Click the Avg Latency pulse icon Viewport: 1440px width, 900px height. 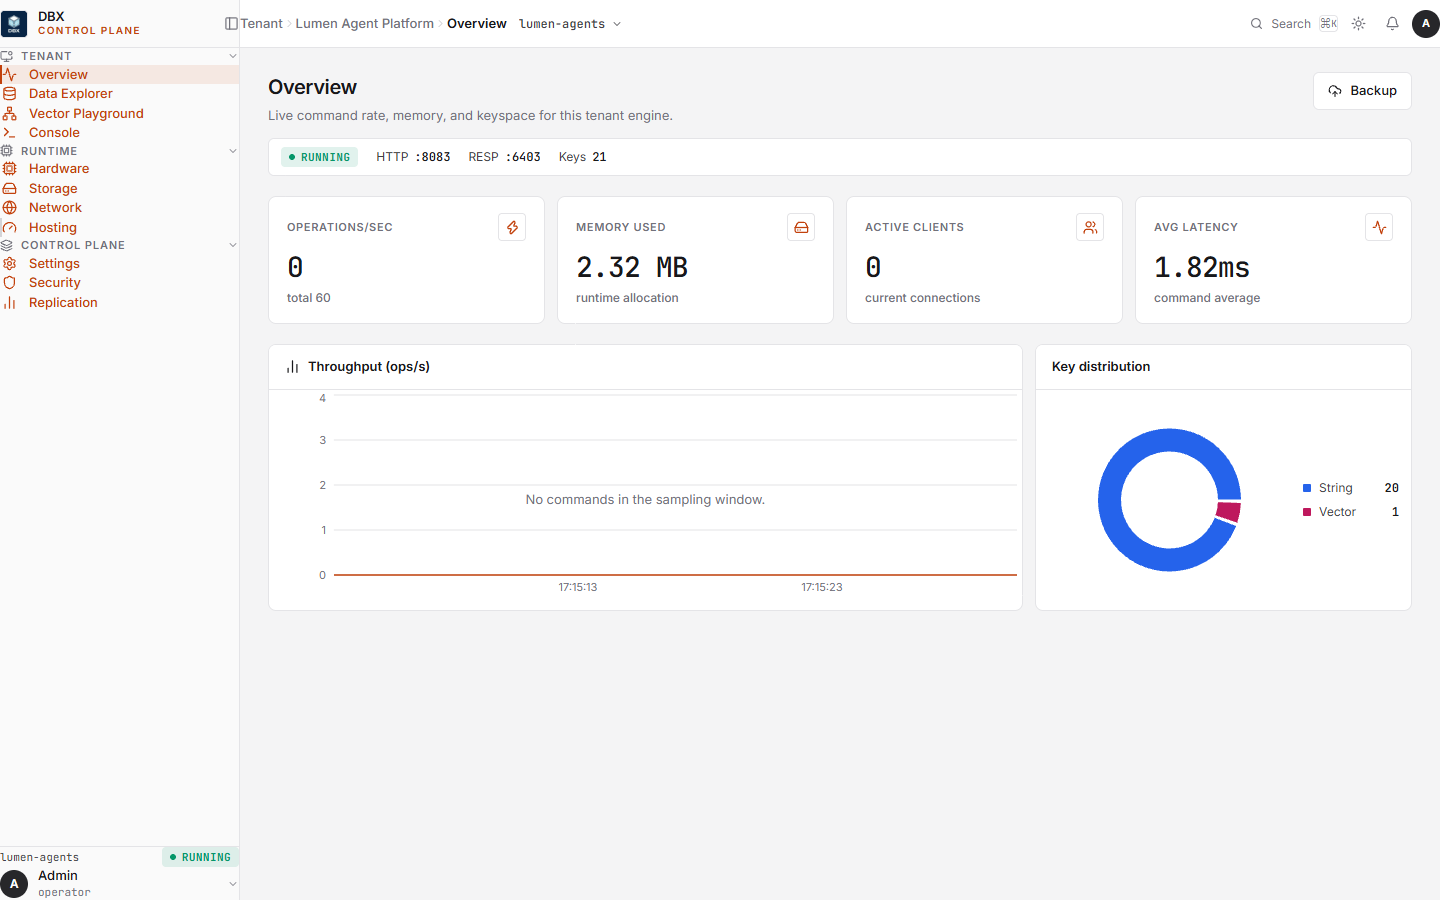pyautogui.click(x=1379, y=227)
